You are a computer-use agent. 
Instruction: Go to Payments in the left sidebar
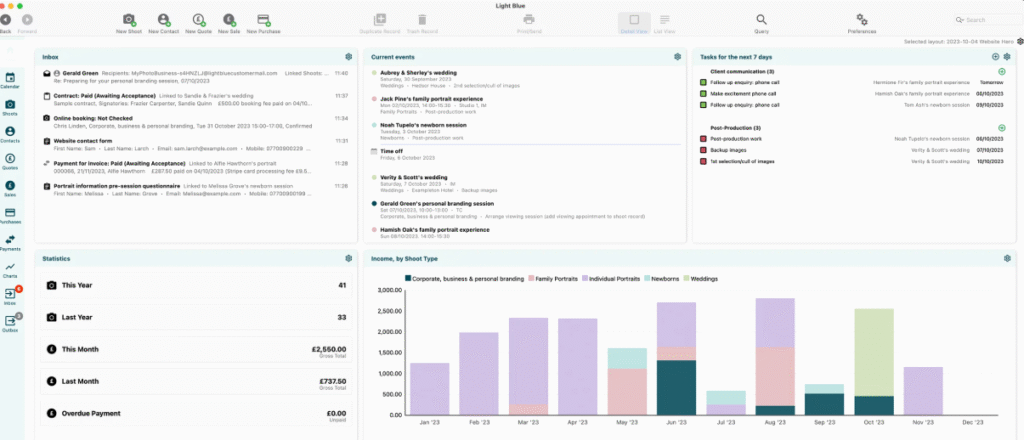[10, 242]
